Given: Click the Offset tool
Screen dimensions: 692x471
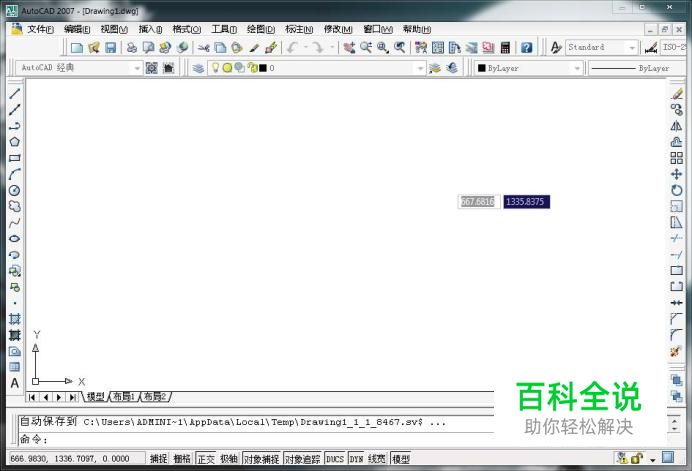Looking at the screenshot, I should coord(677,142).
